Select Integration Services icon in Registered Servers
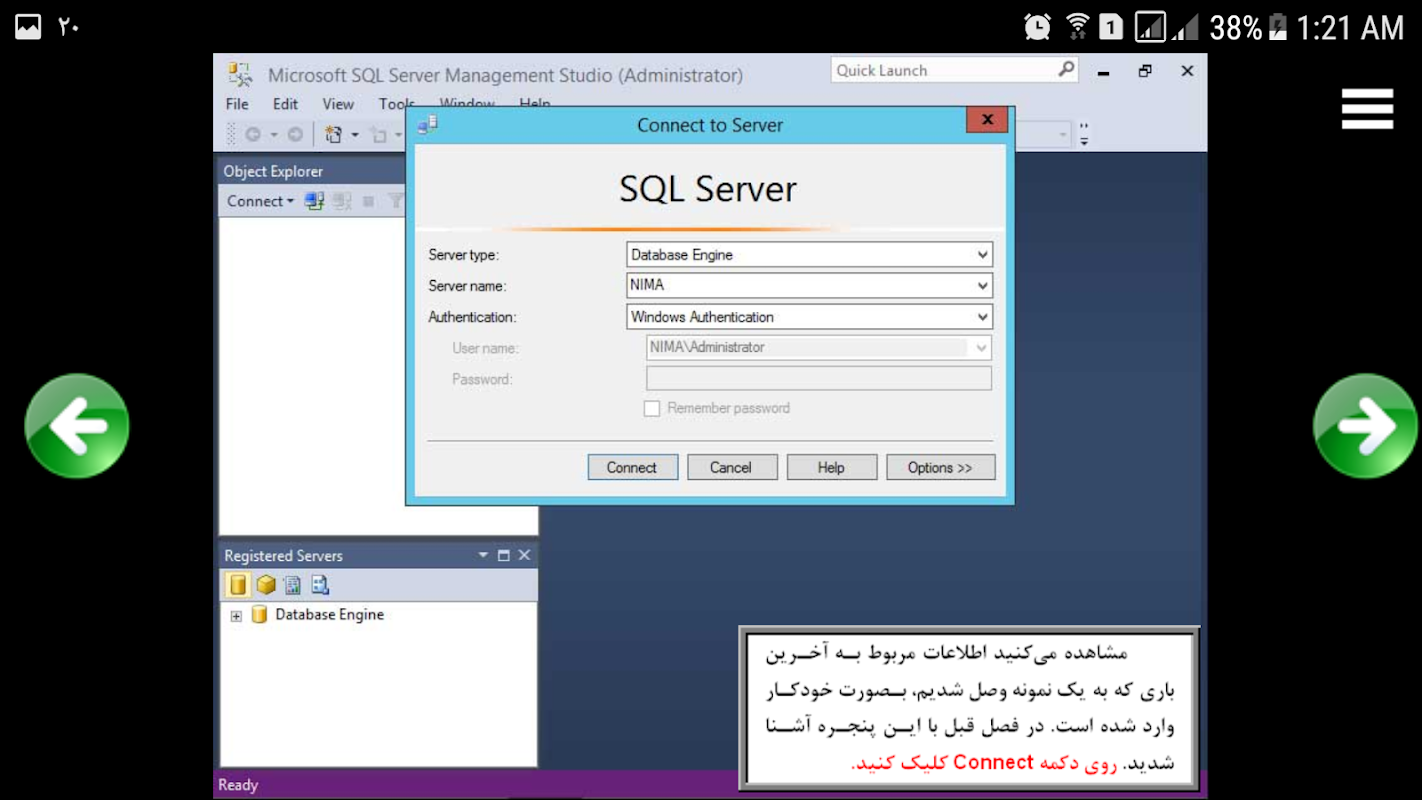Screen dimensions: 1422x800 pos(319,585)
